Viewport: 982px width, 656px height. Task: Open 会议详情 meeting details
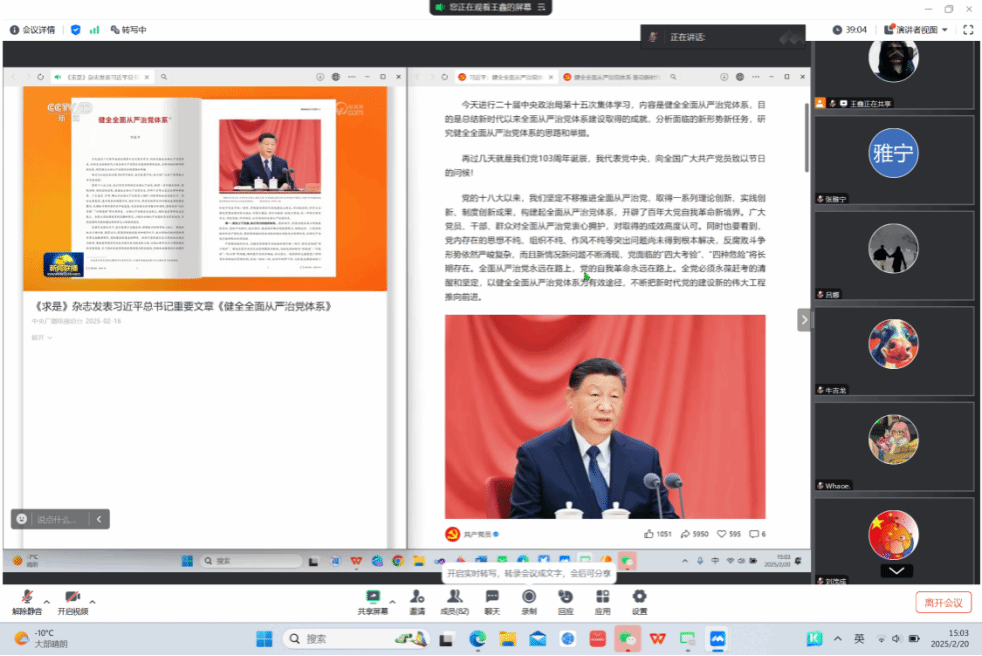pyautogui.click(x=32, y=30)
